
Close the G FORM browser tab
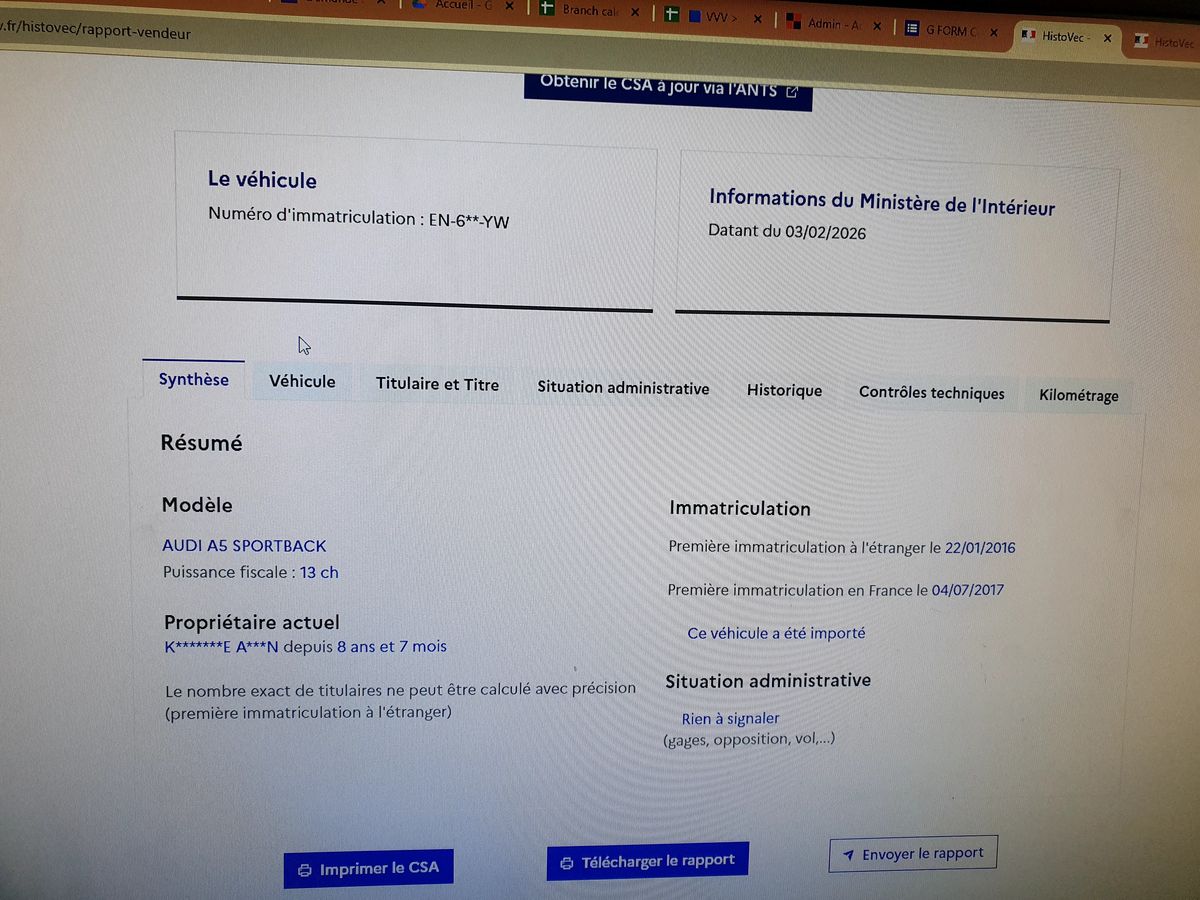click(x=994, y=32)
